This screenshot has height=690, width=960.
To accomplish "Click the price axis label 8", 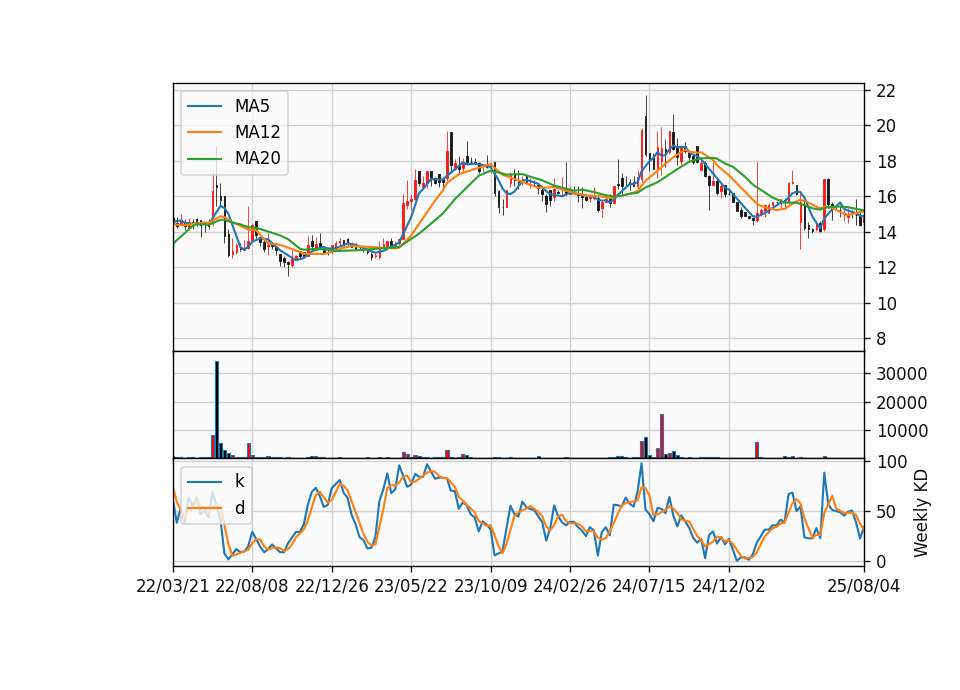I will point(881,339).
